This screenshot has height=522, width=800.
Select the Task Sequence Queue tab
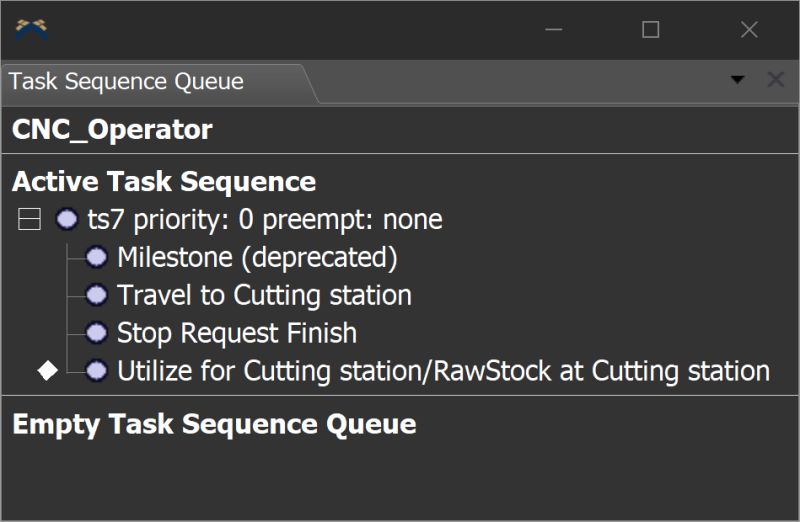coord(127,82)
